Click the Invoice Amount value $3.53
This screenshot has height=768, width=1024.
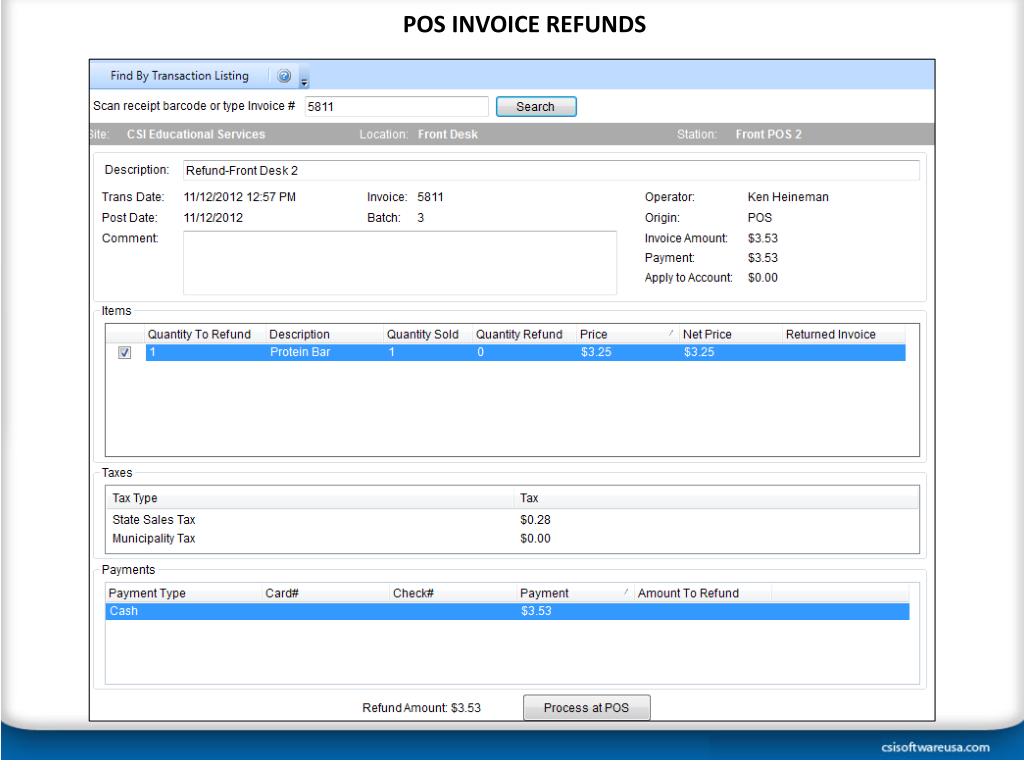[763, 238]
